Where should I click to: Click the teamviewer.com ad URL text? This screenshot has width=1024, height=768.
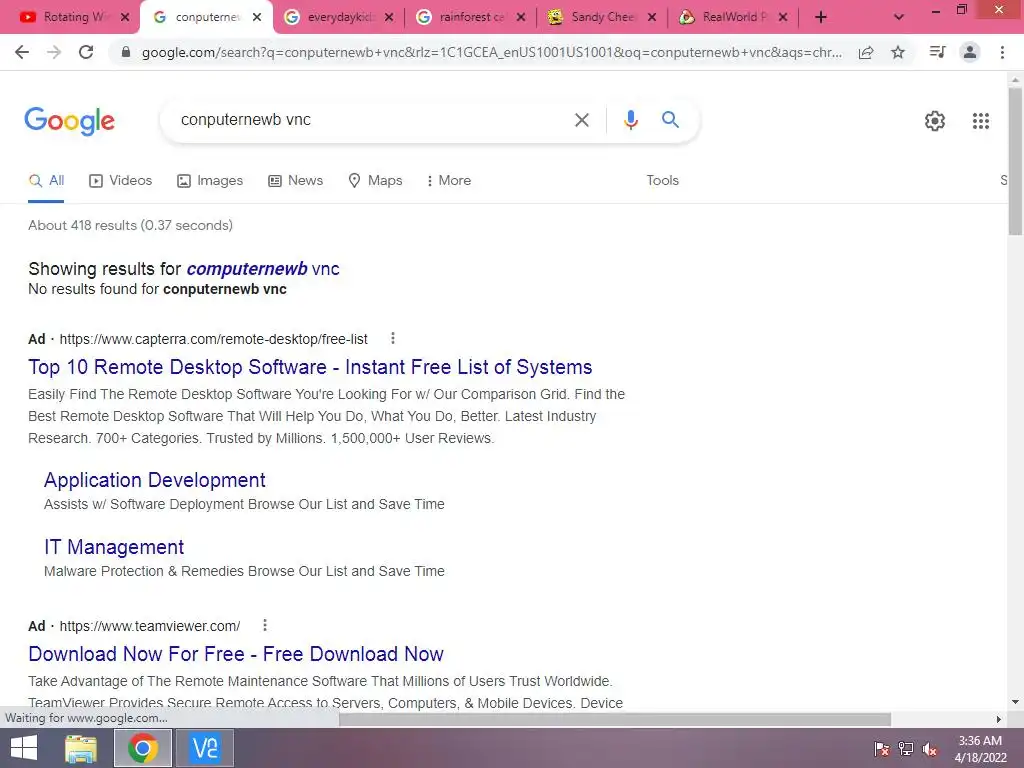(150, 626)
